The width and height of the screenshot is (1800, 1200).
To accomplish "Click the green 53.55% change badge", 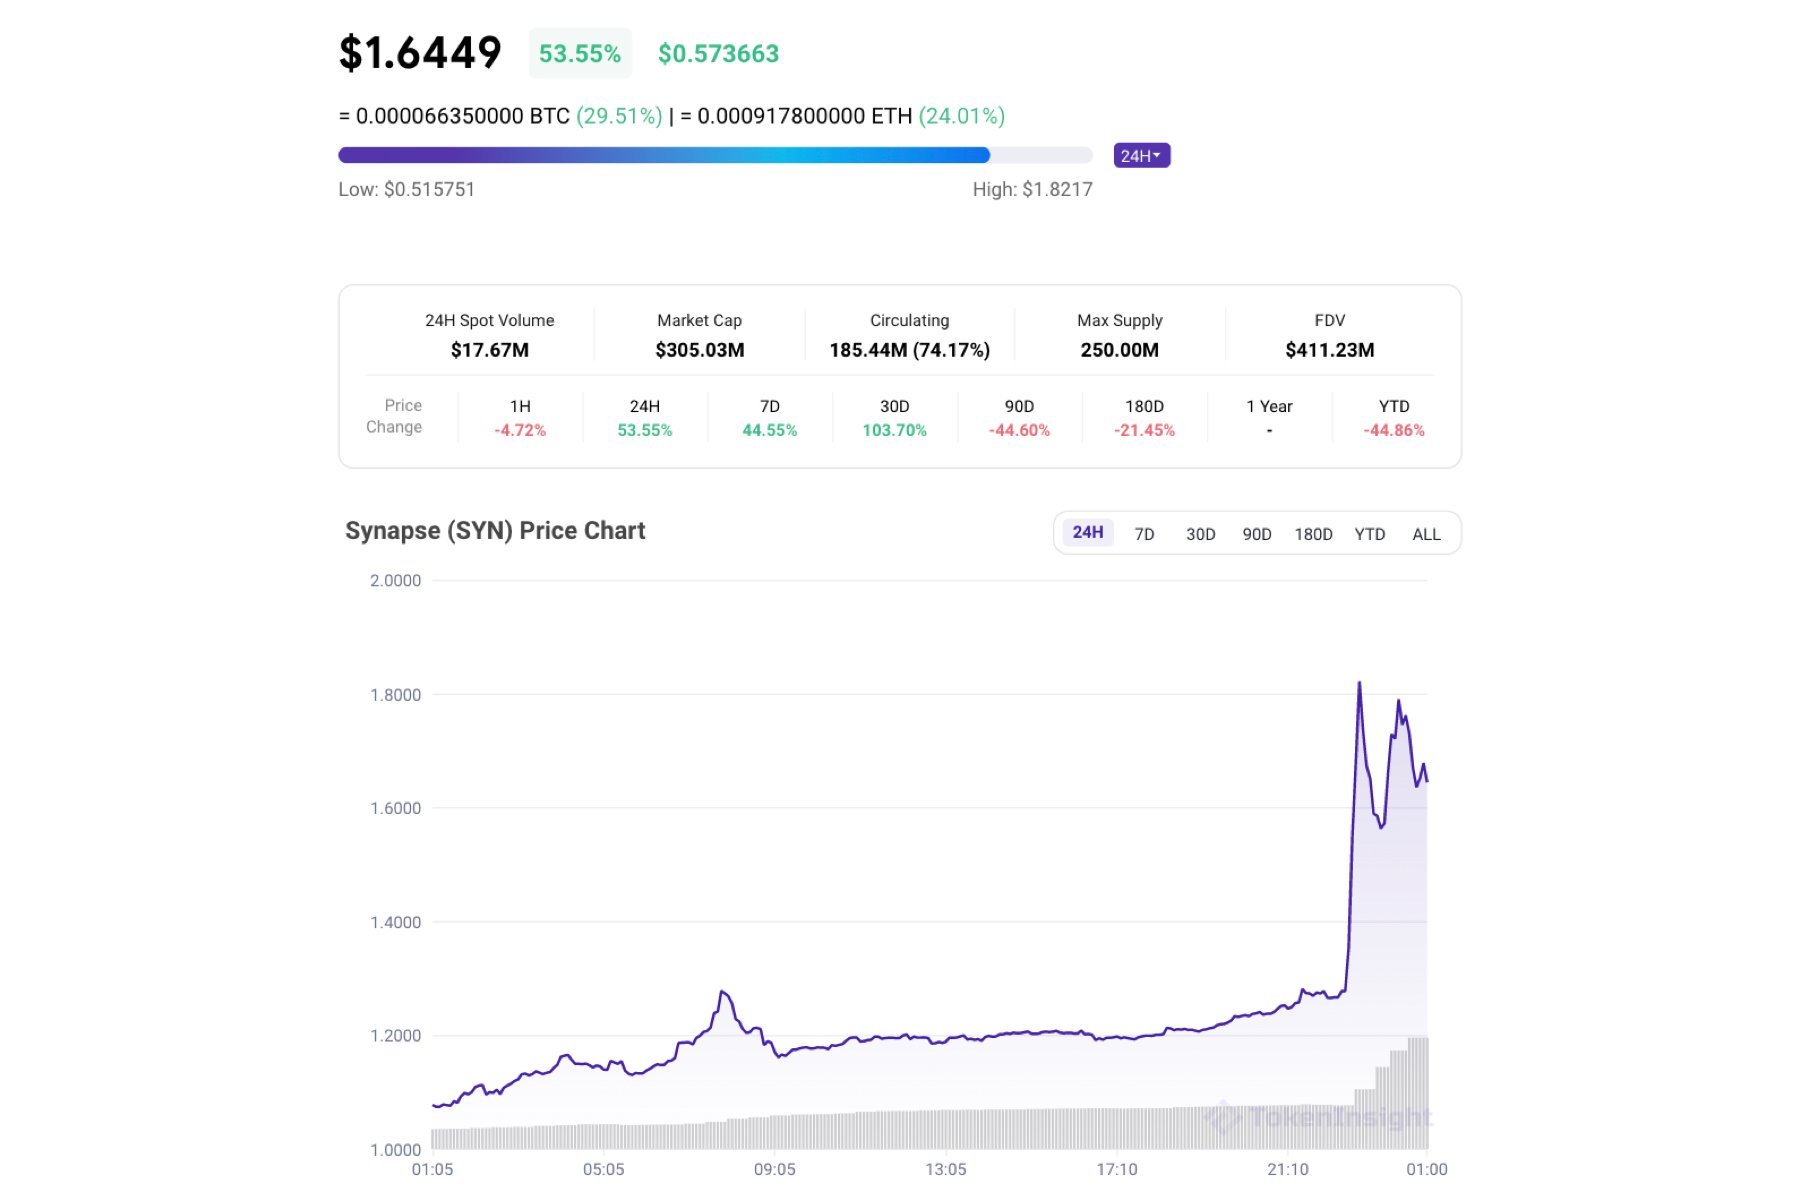I will point(580,54).
